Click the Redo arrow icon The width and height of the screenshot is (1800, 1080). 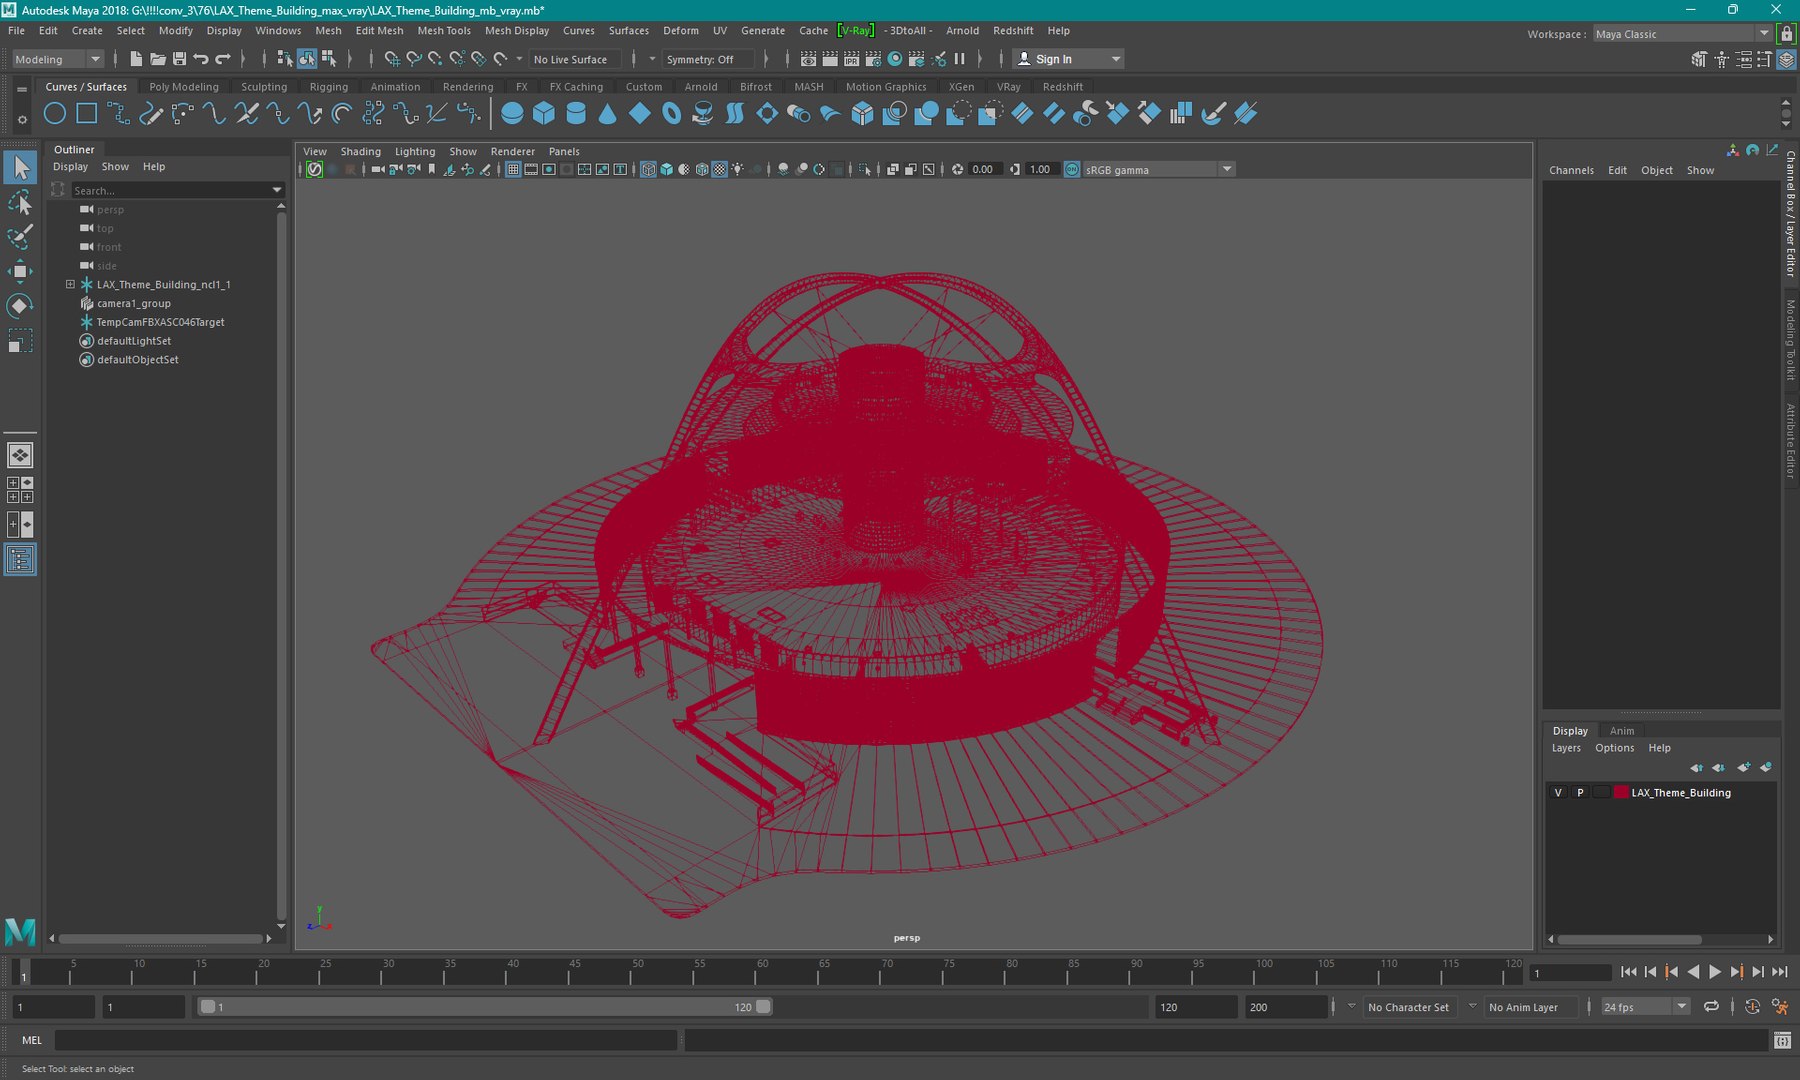click(x=223, y=59)
